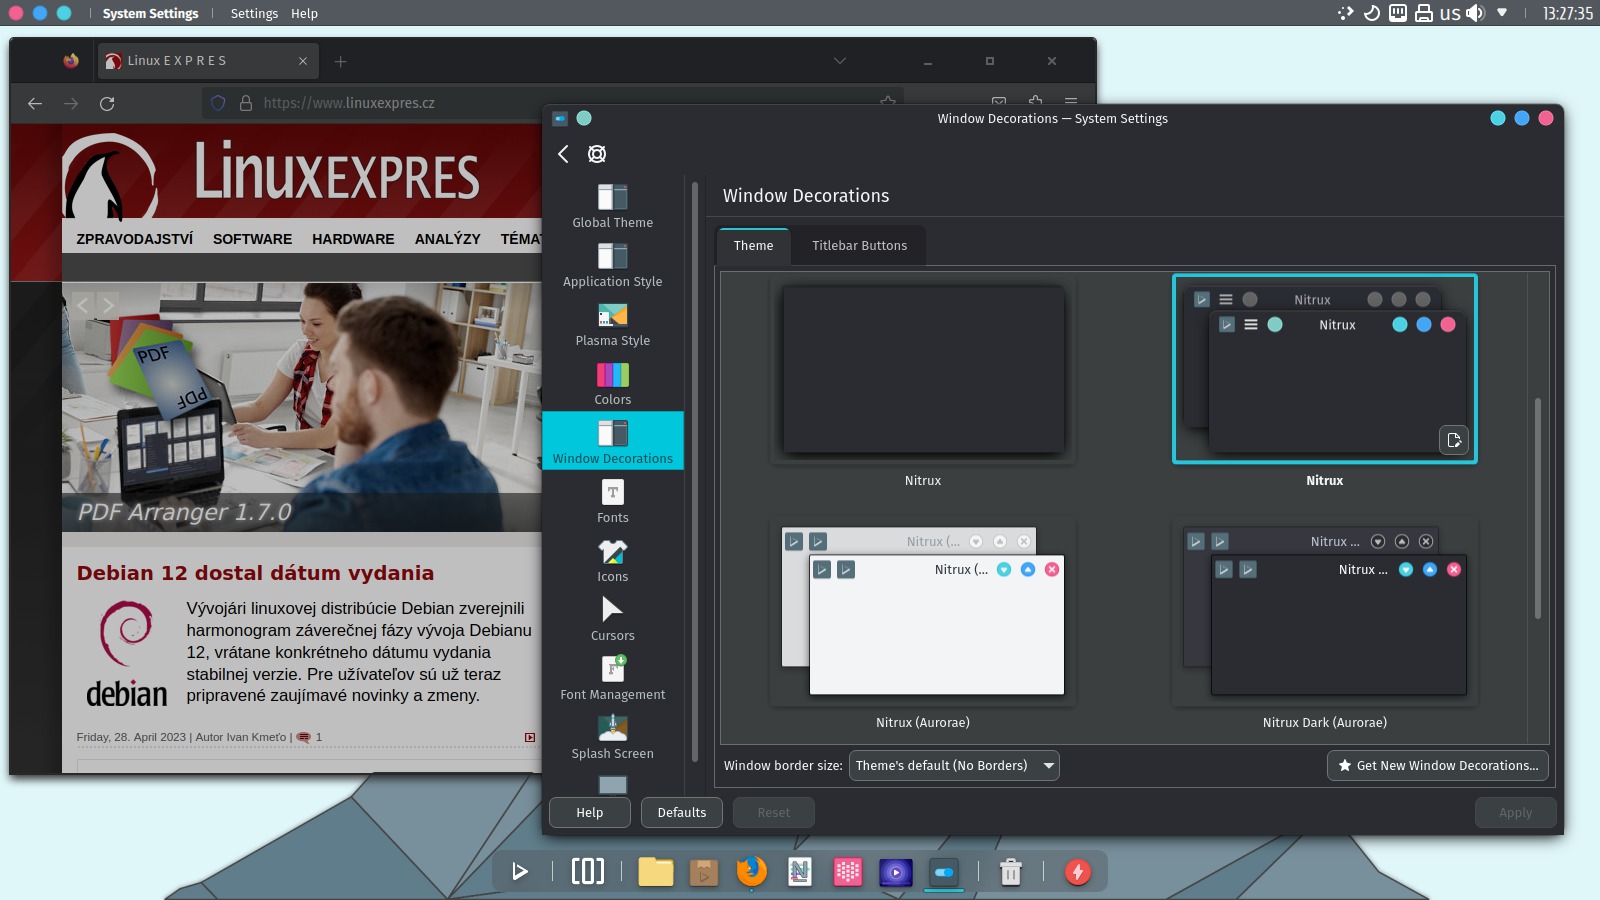Click the Reset button

tap(774, 812)
